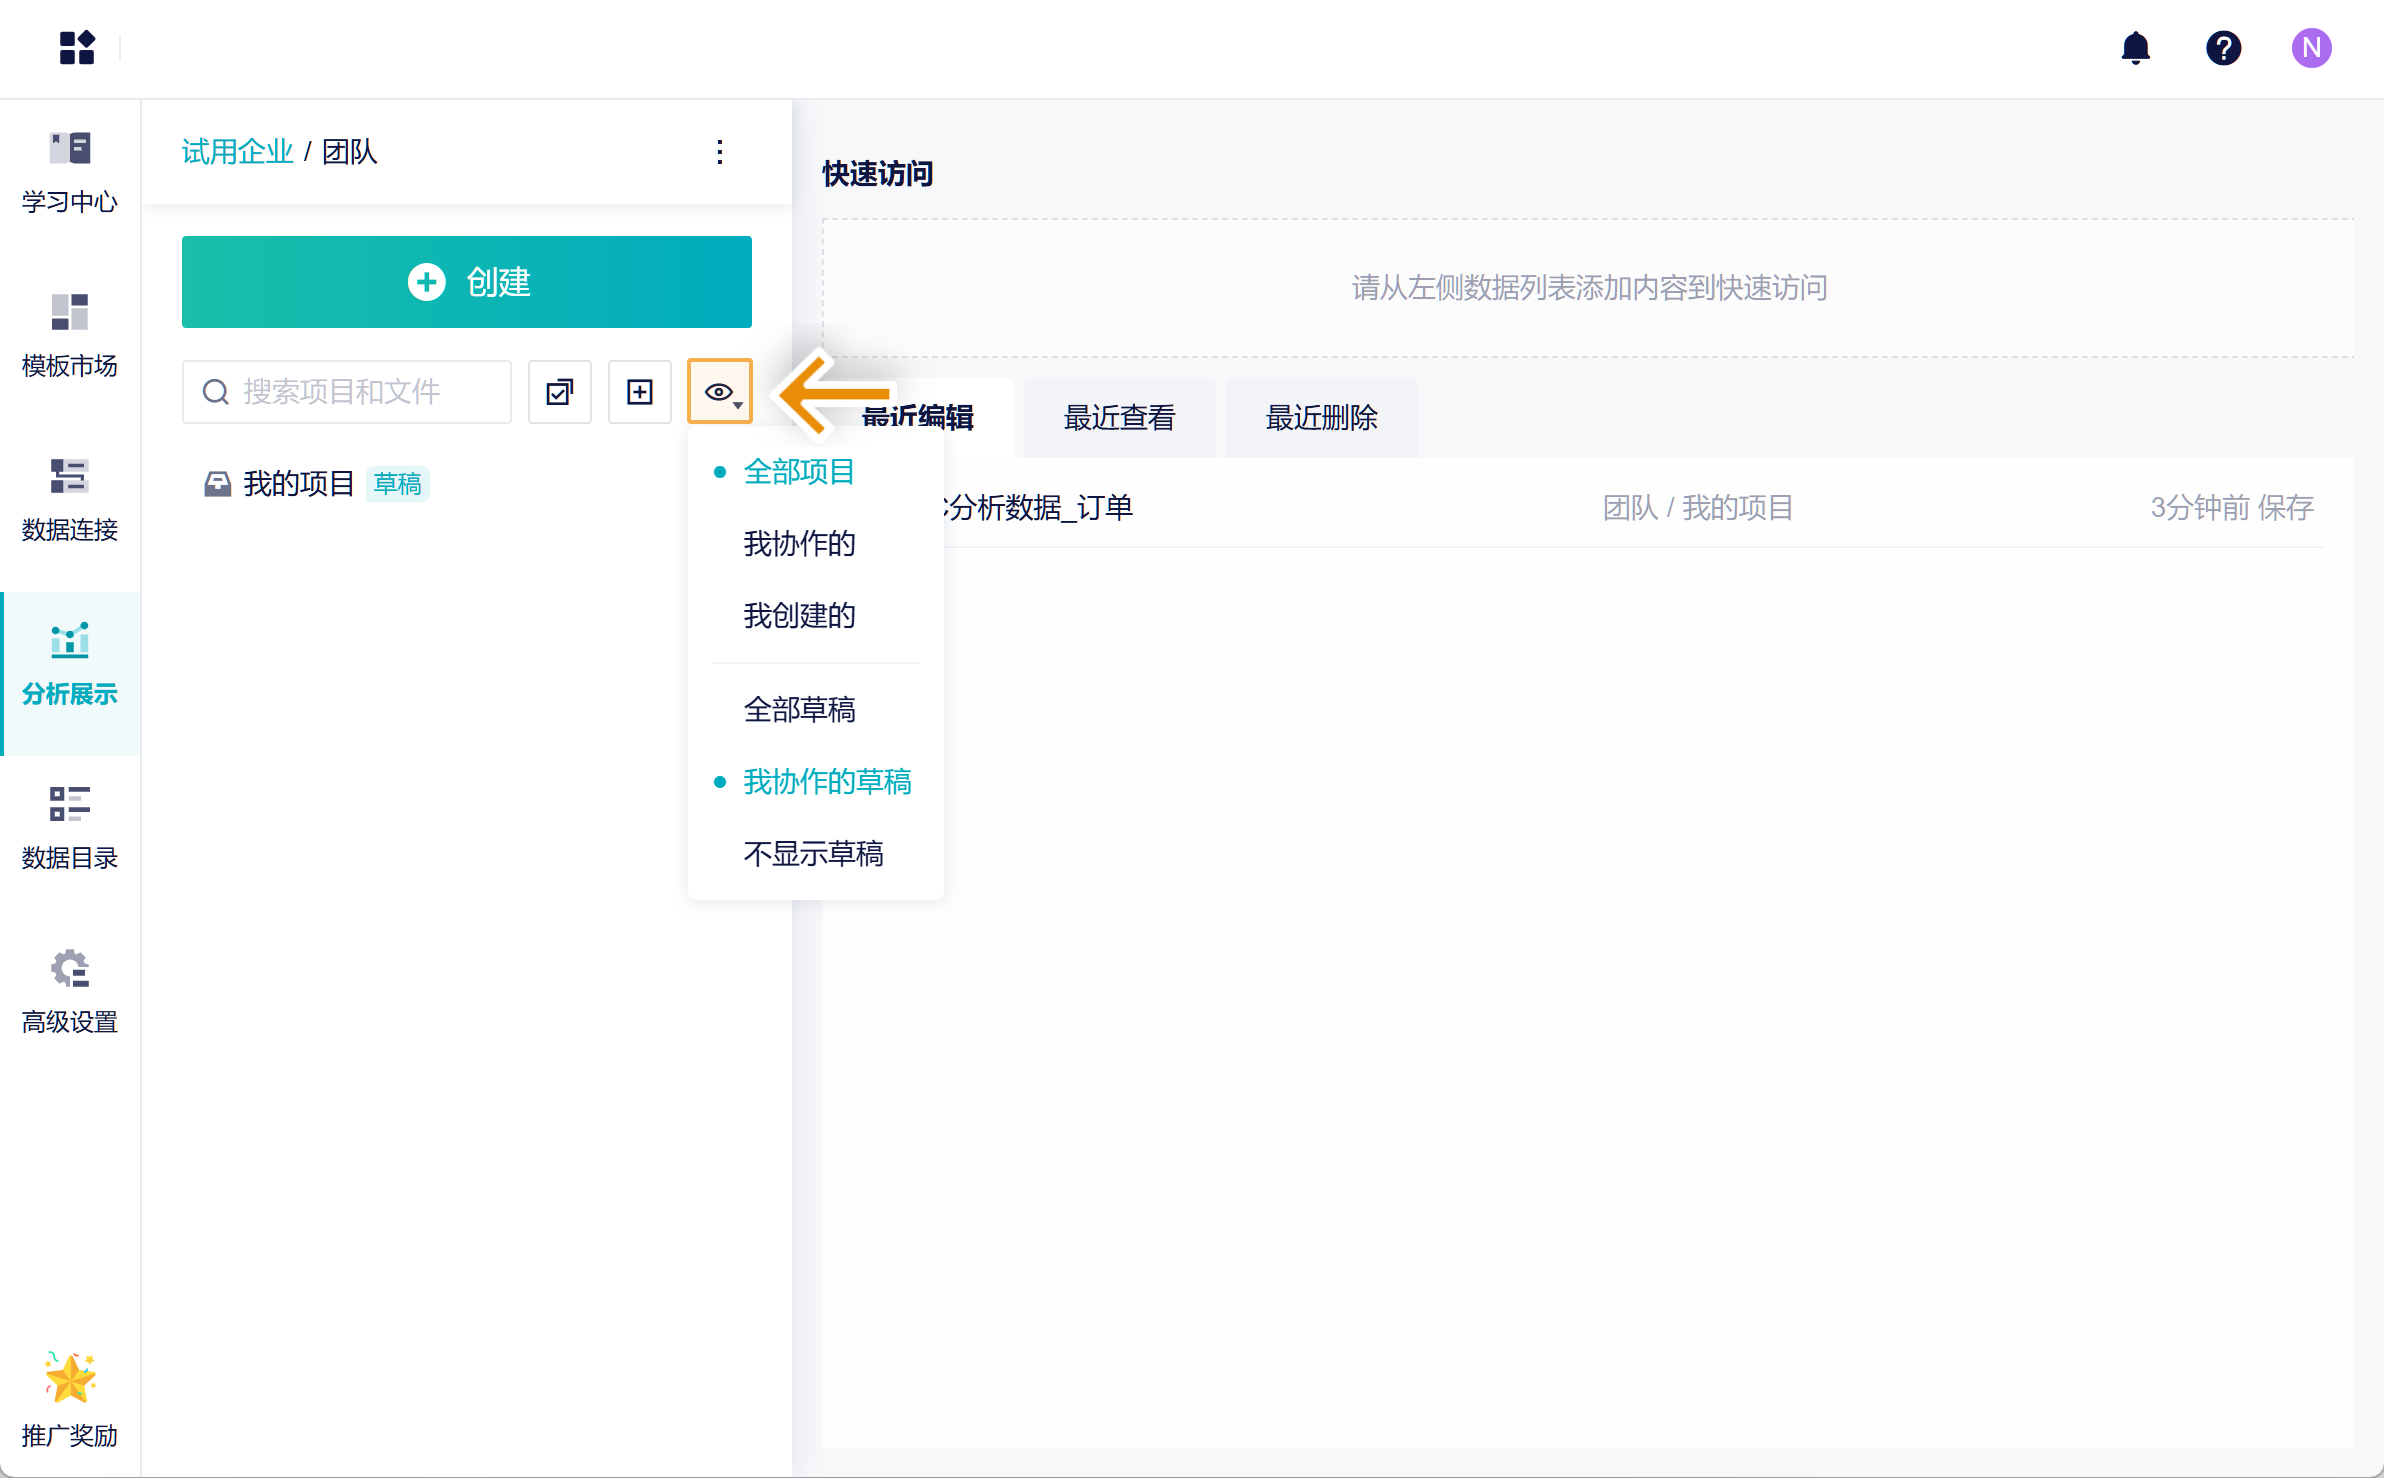Select 我协作的 filter option
2384x1478 pixels.
click(x=799, y=544)
